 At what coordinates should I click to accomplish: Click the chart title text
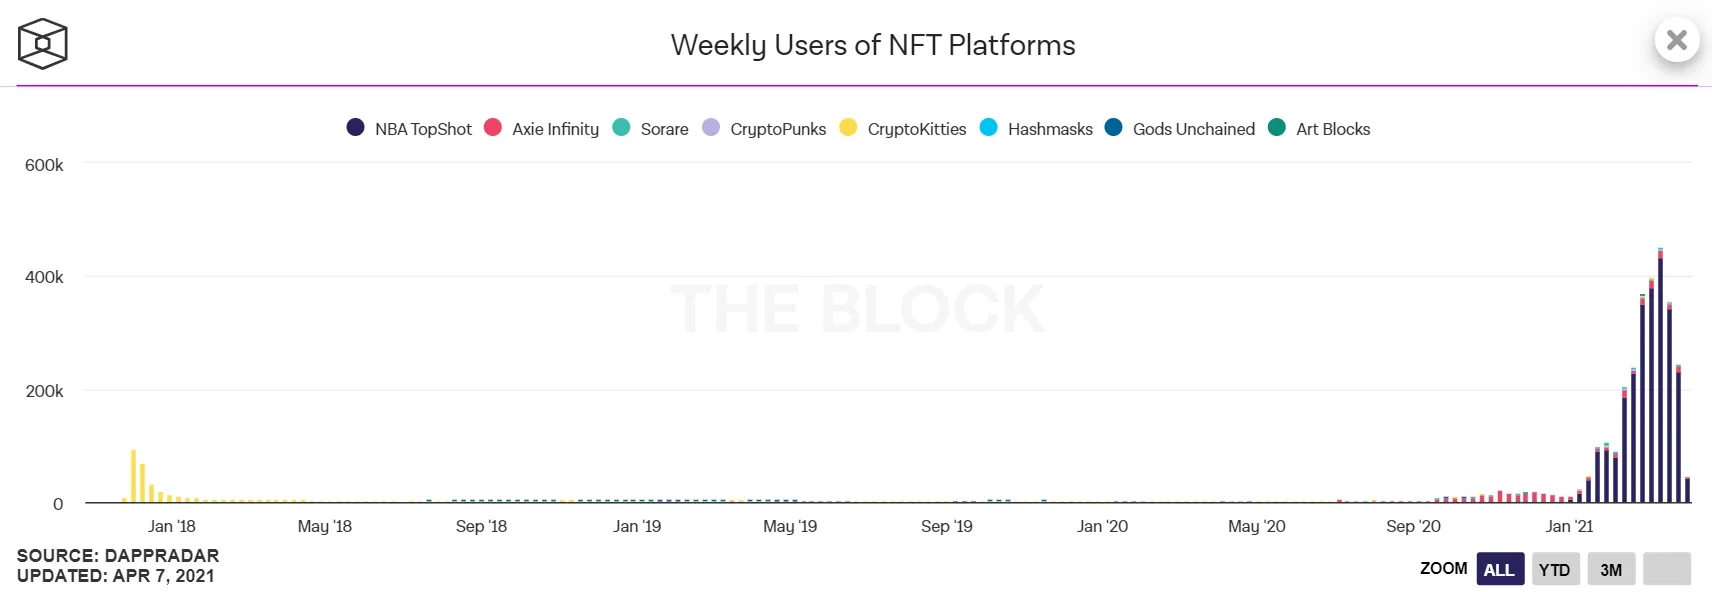click(872, 45)
